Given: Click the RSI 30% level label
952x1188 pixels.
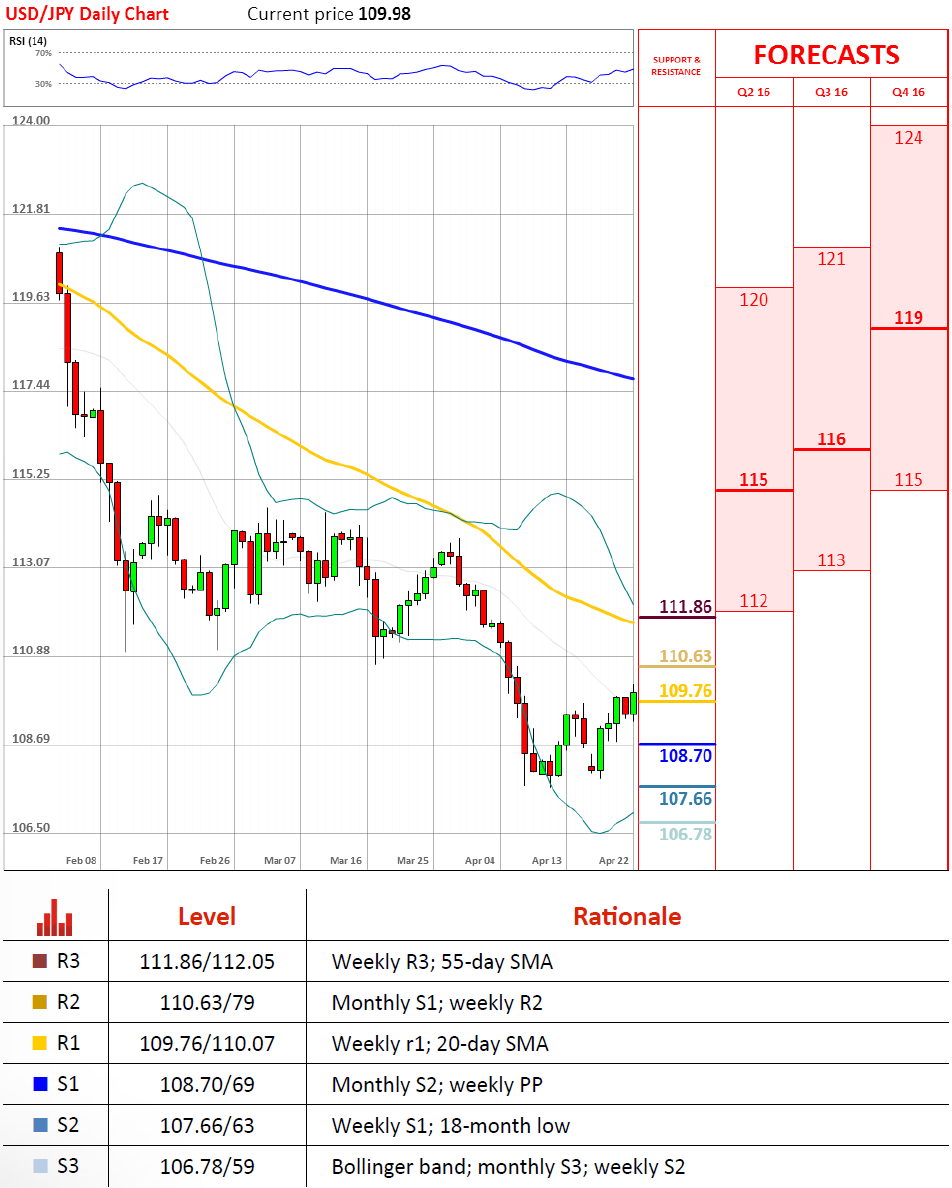Looking at the screenshot, I should pyautogui.click(x=43, y=83).
